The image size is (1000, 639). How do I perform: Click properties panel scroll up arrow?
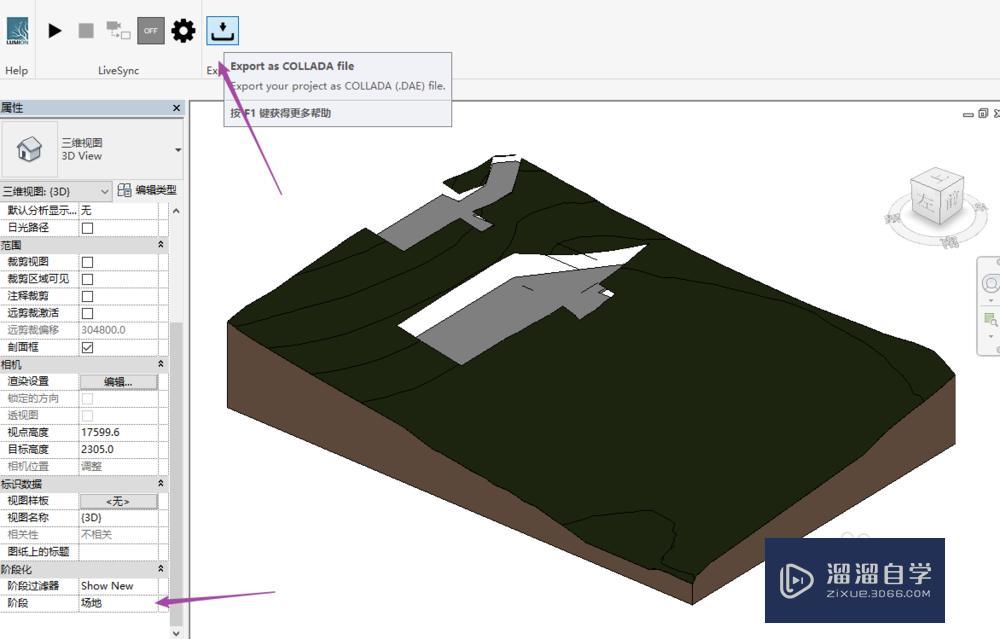(177, 210)
